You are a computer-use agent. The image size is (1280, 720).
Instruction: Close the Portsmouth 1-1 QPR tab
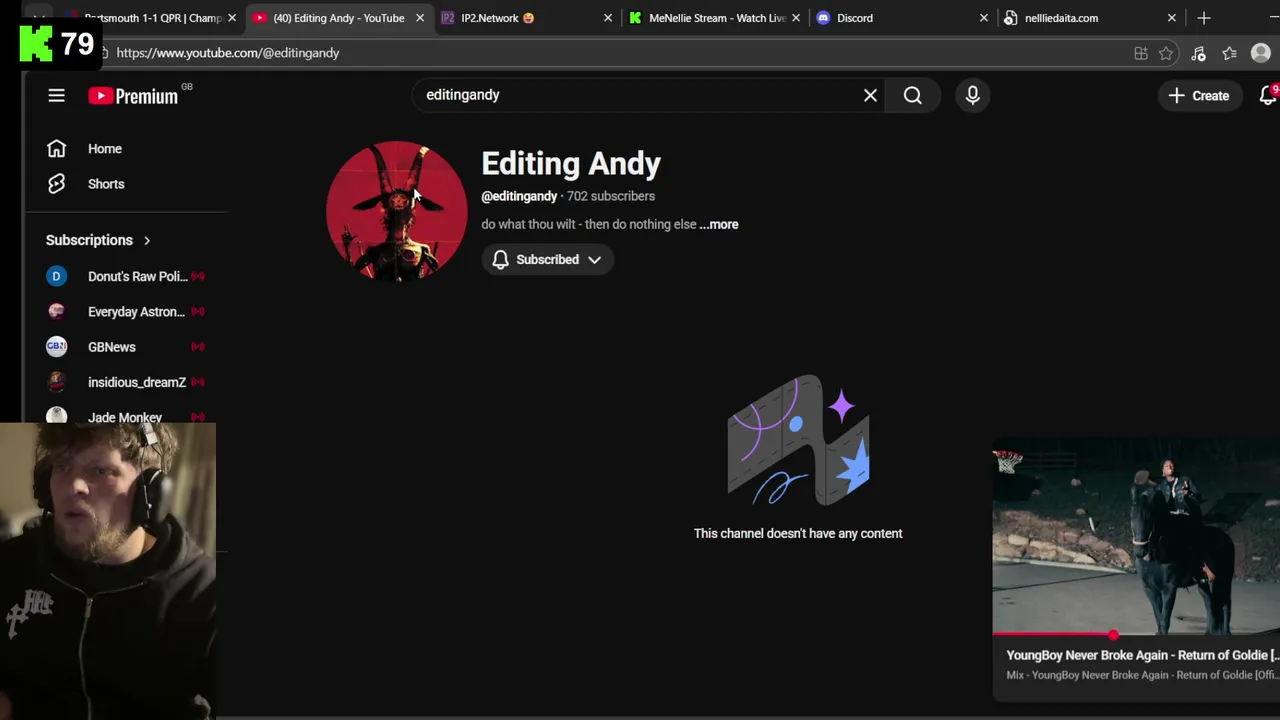pos(232,18)
